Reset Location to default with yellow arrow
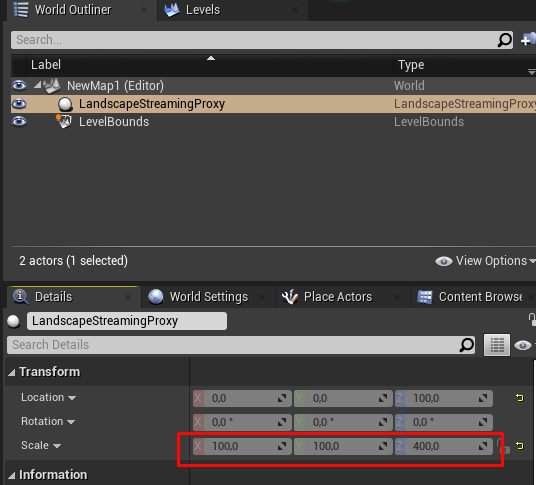 coord(520,398)
